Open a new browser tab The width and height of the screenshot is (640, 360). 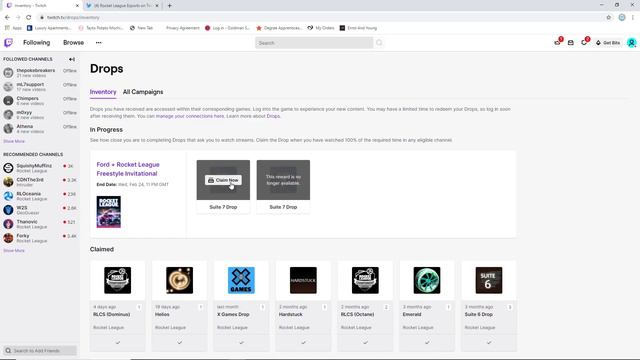(x=169, y=6)
